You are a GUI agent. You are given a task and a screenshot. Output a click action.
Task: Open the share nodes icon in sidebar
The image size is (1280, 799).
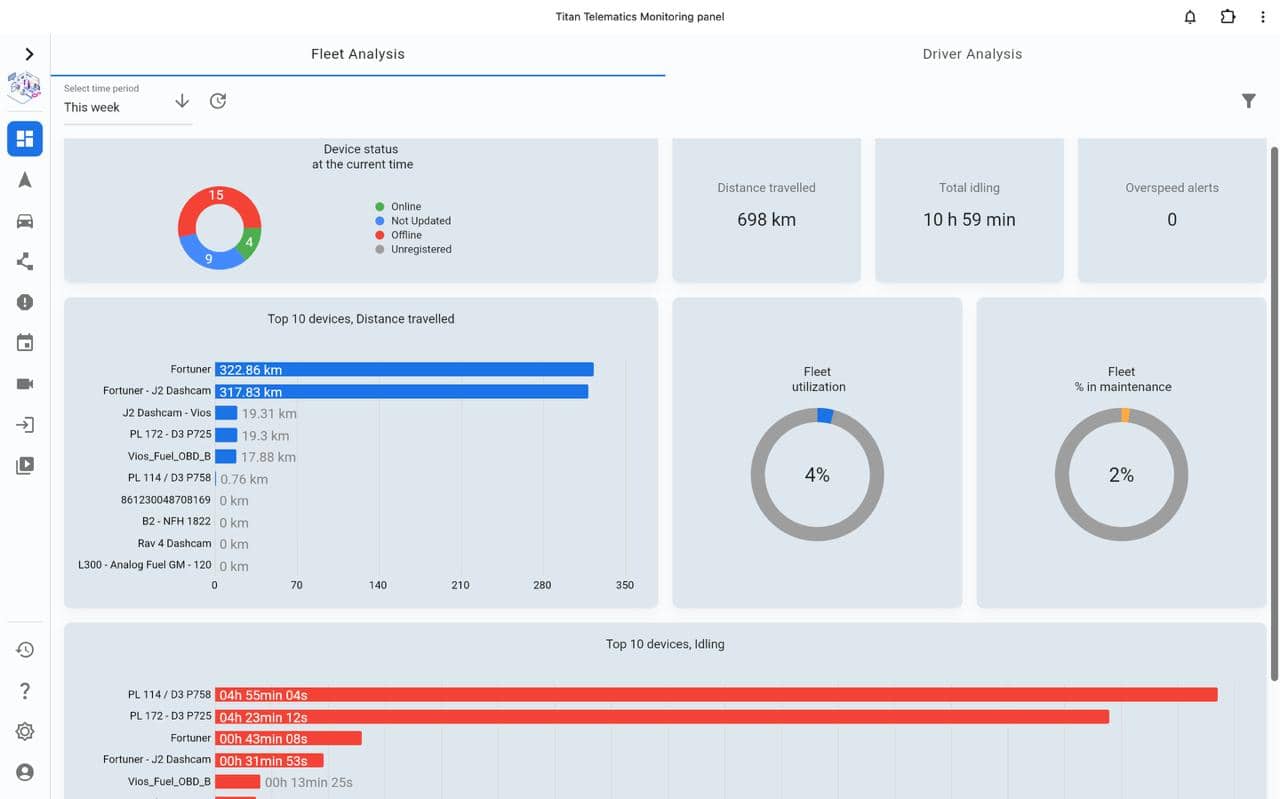(25, 262)
